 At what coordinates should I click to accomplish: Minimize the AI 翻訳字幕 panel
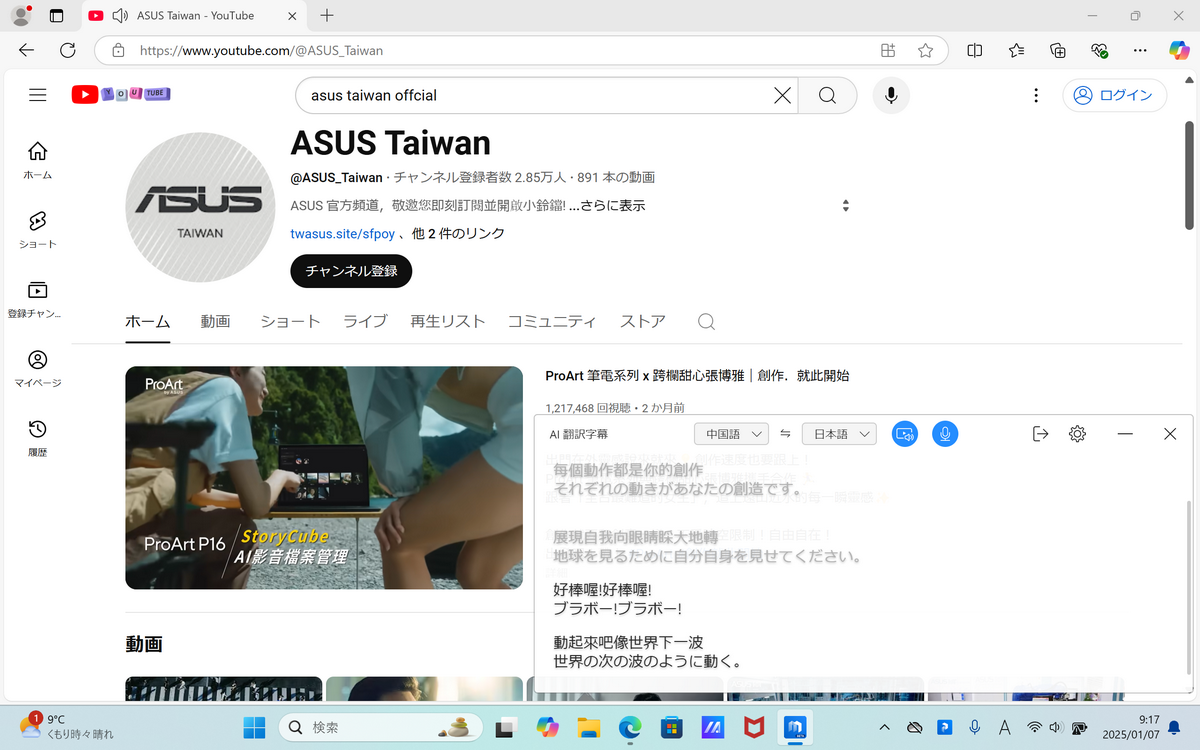click(1125, 434)
